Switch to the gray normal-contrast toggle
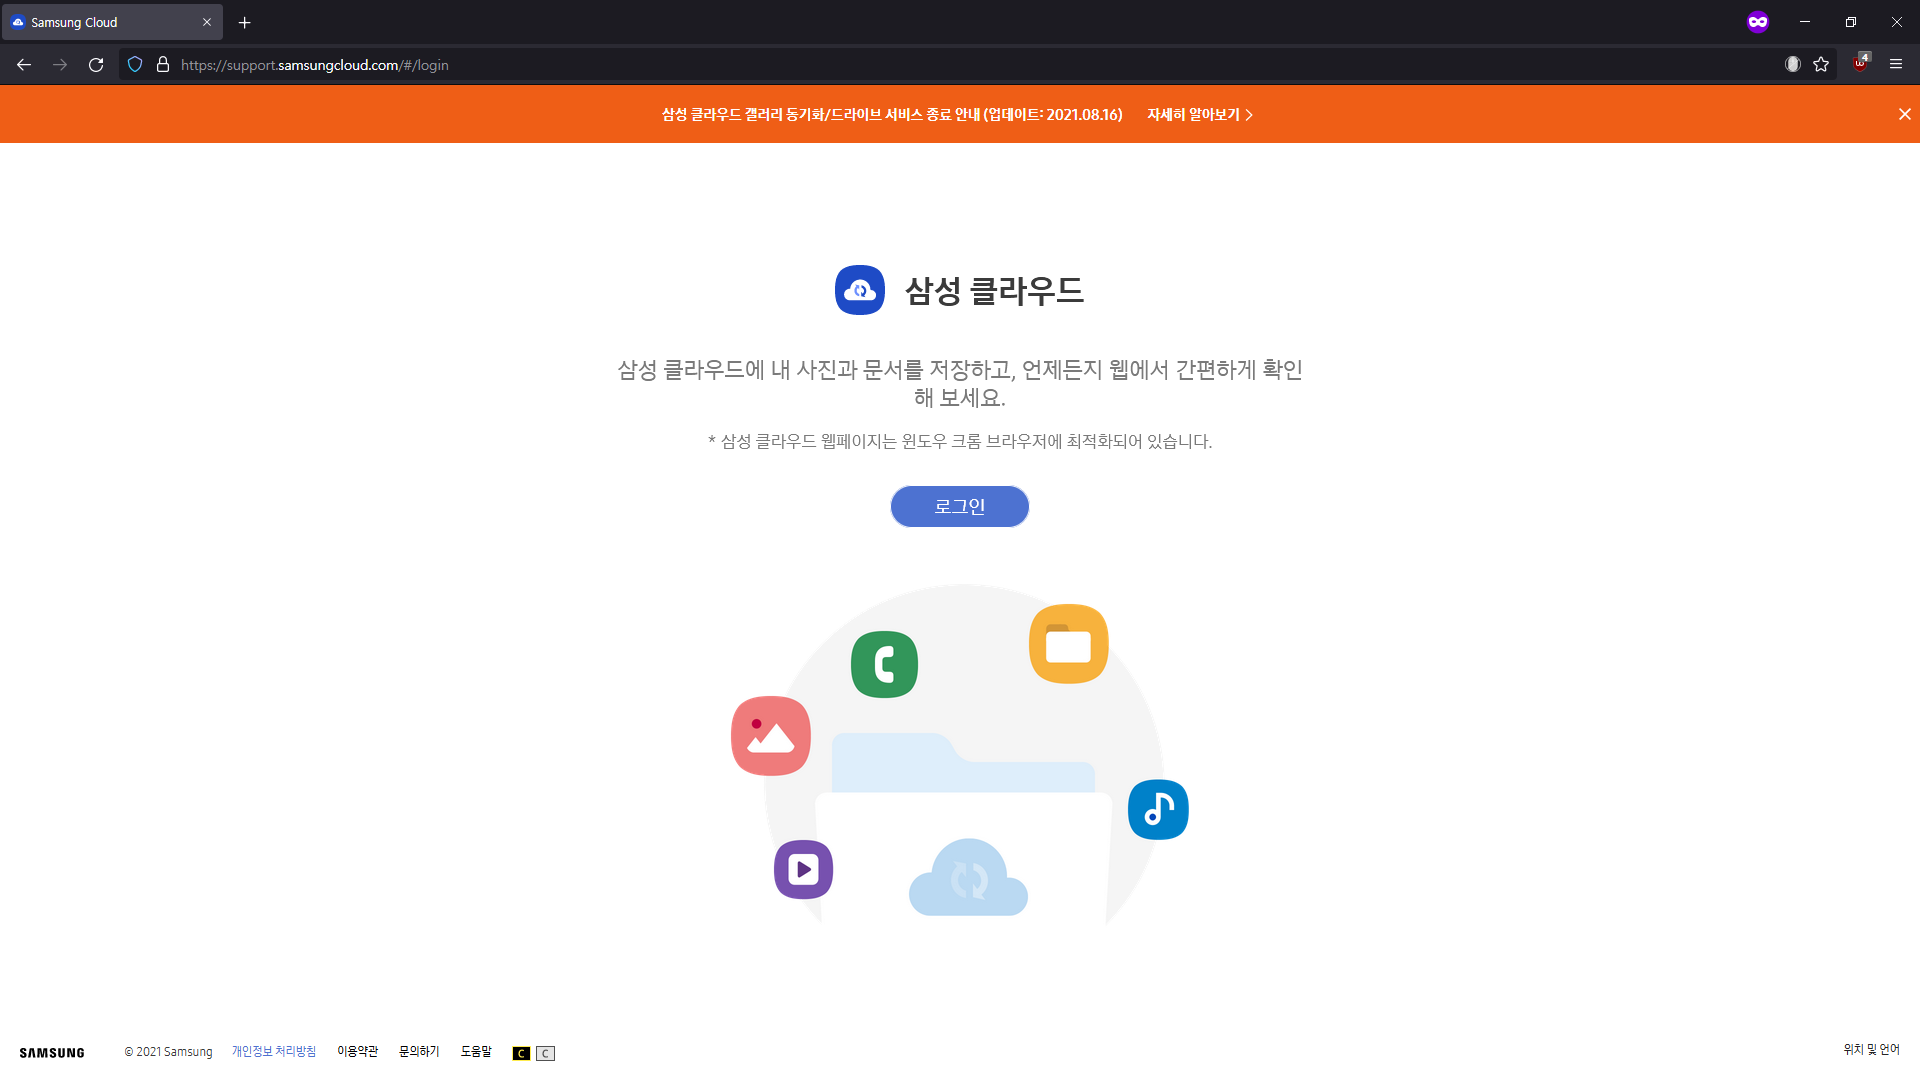This screenshot has height=1080, width=1920. click(x=545, y=1053)
